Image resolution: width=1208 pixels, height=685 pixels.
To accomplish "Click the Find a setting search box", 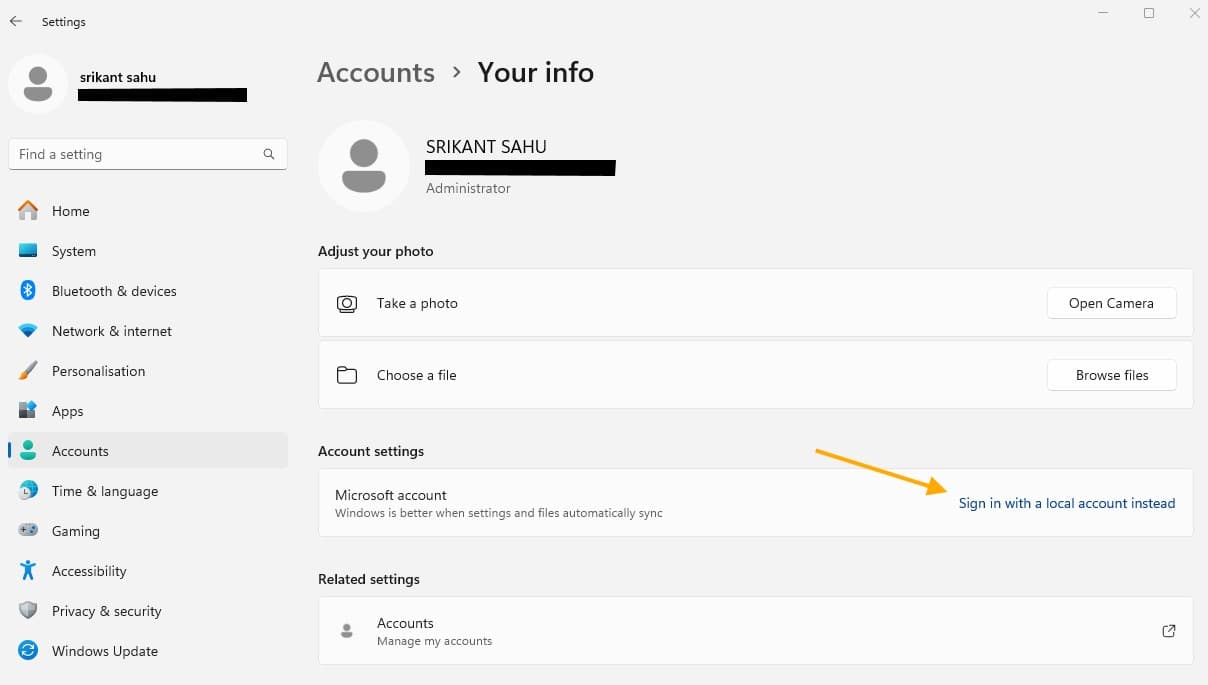I will pyautogui.click(x=135, y=154).
